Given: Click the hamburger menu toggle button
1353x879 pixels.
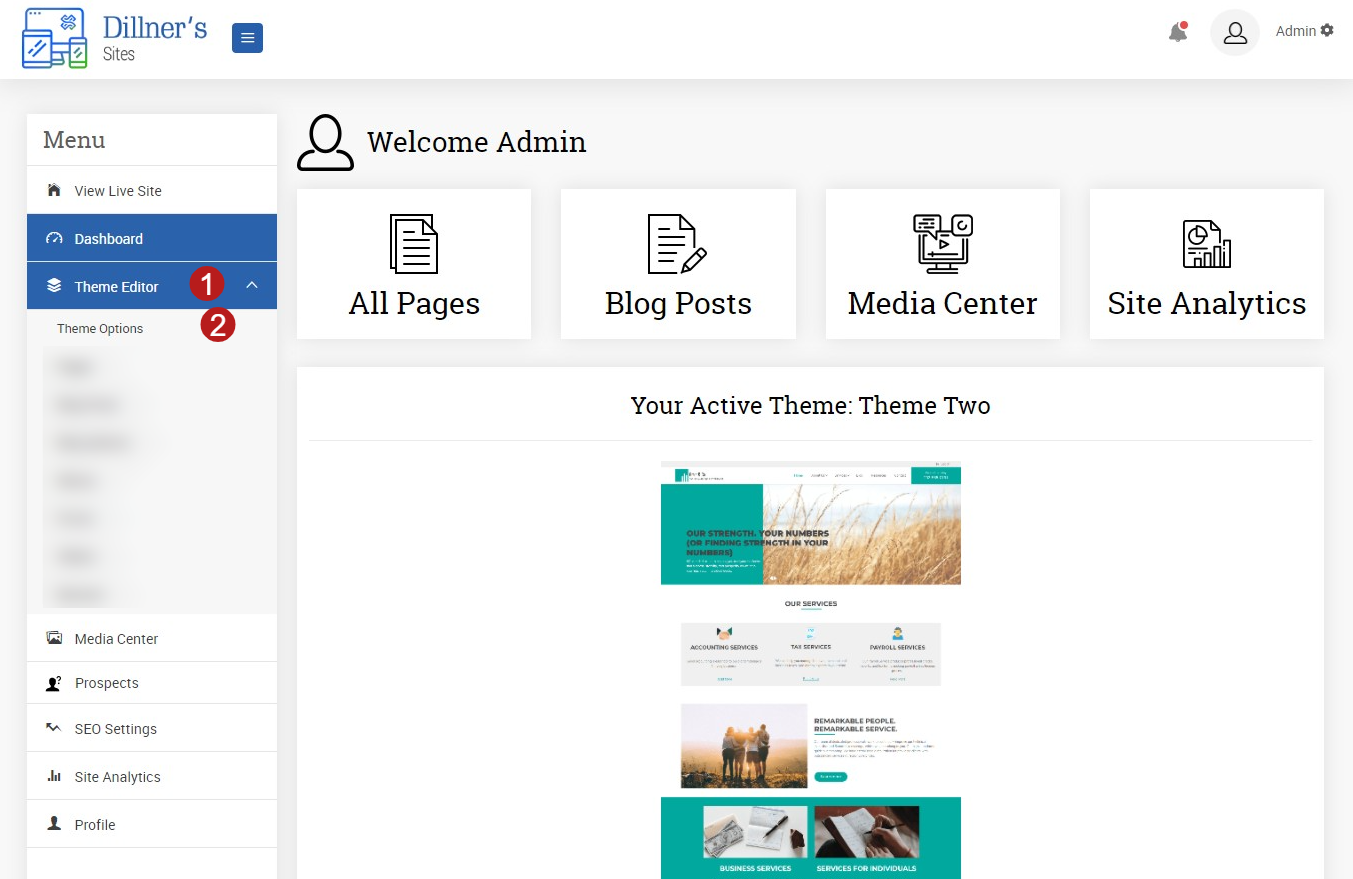Looking at the screenshot, I should tap(247, 38).
